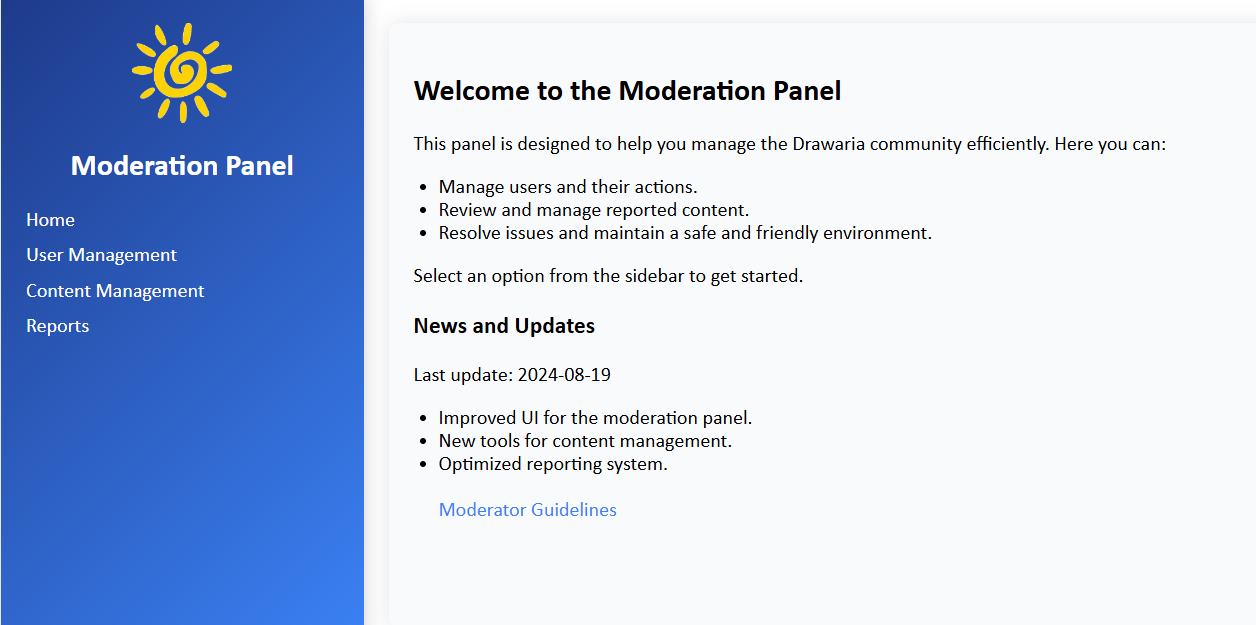Open the Home sidebar link
The height and width of the screenshot is (625, 1256).
tap(50, 220)
